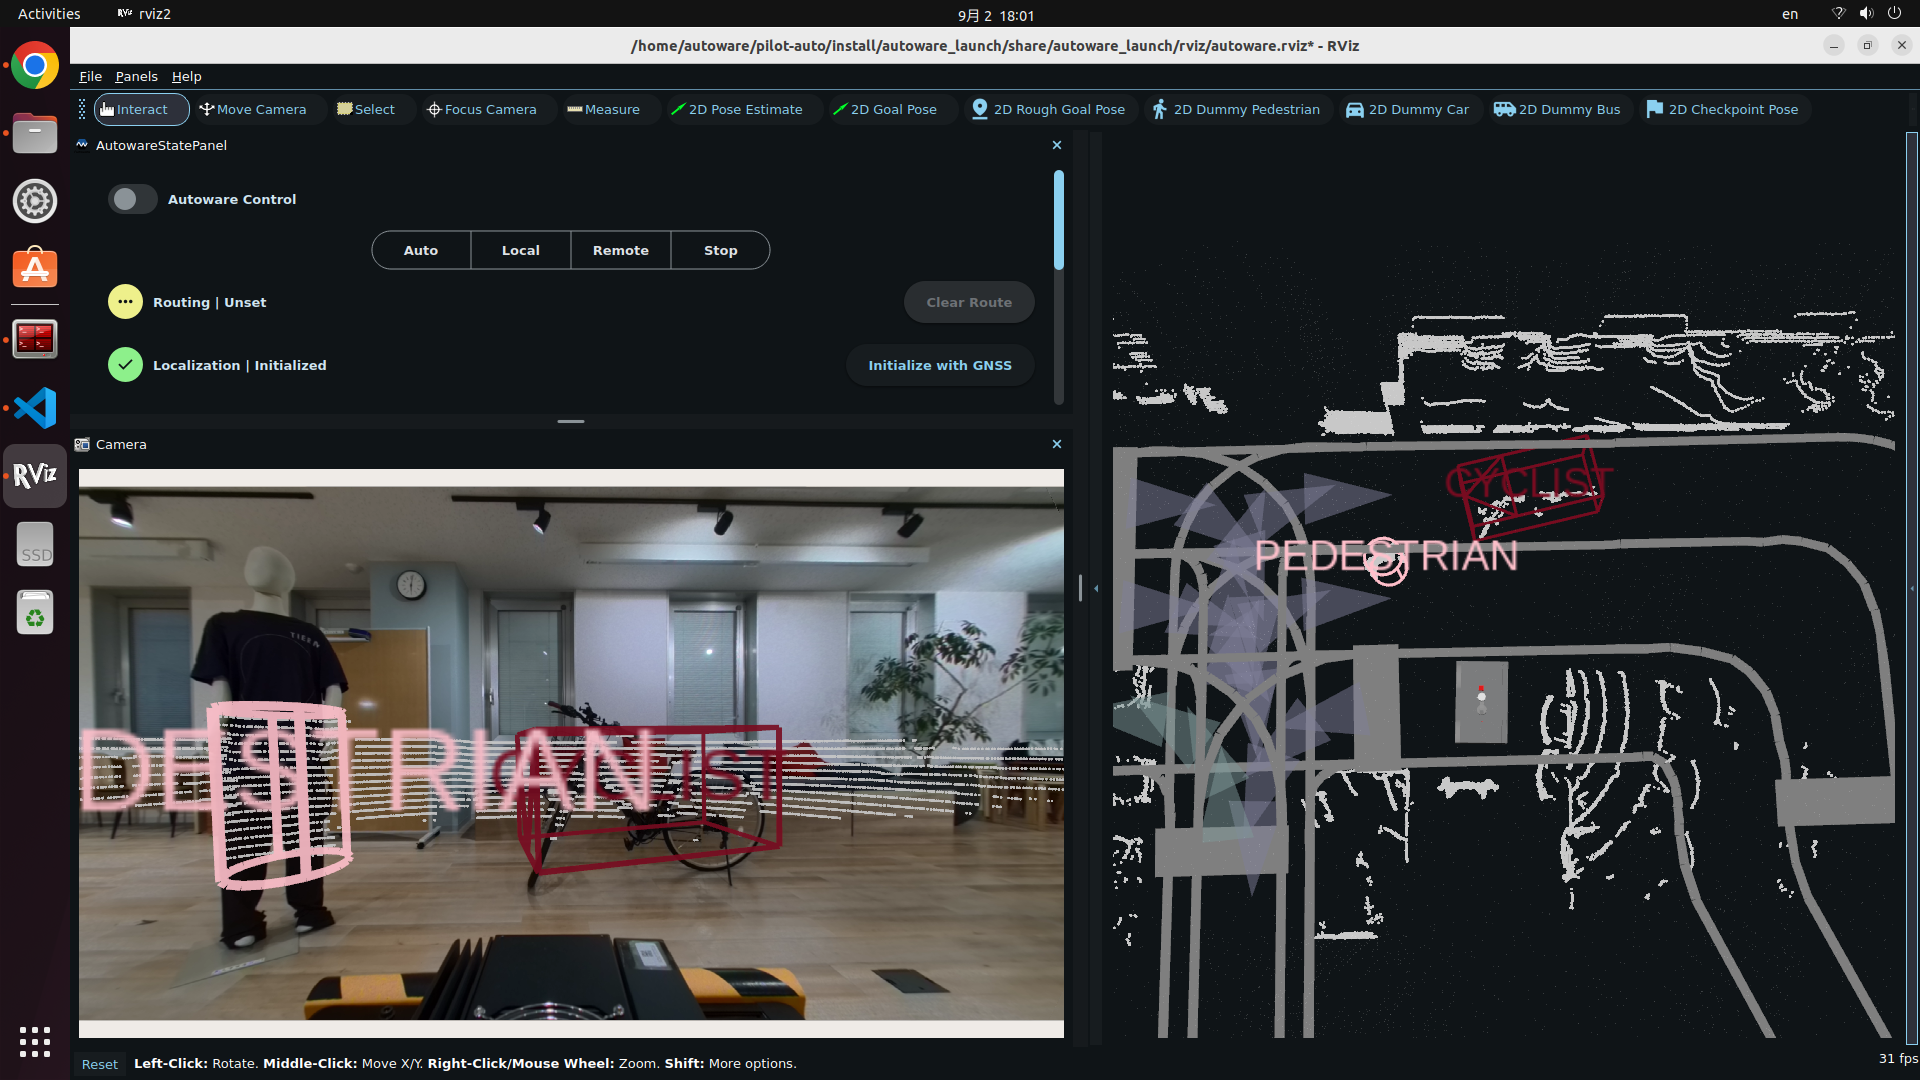Open the rviz2 app menu in top bar
The image size is (1920, 1080).
(144, 14)
